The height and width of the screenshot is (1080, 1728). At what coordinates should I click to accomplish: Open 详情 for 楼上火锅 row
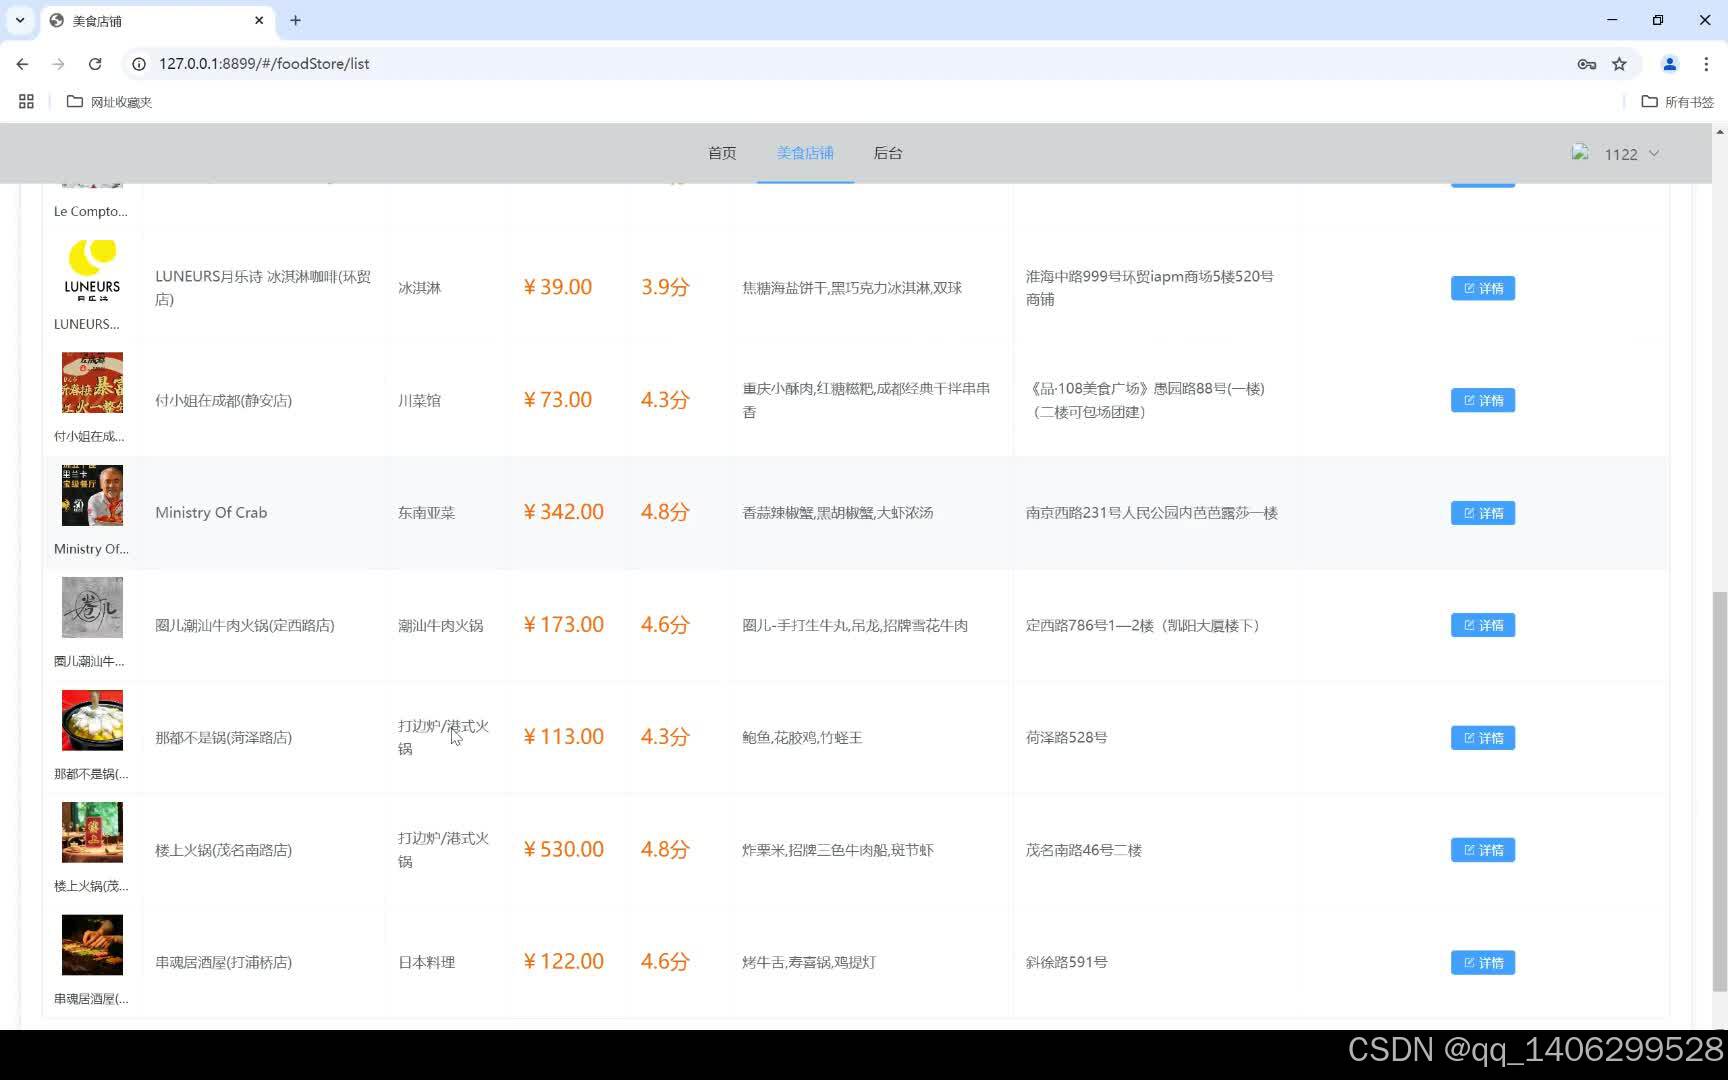(x=1482, y=850)
